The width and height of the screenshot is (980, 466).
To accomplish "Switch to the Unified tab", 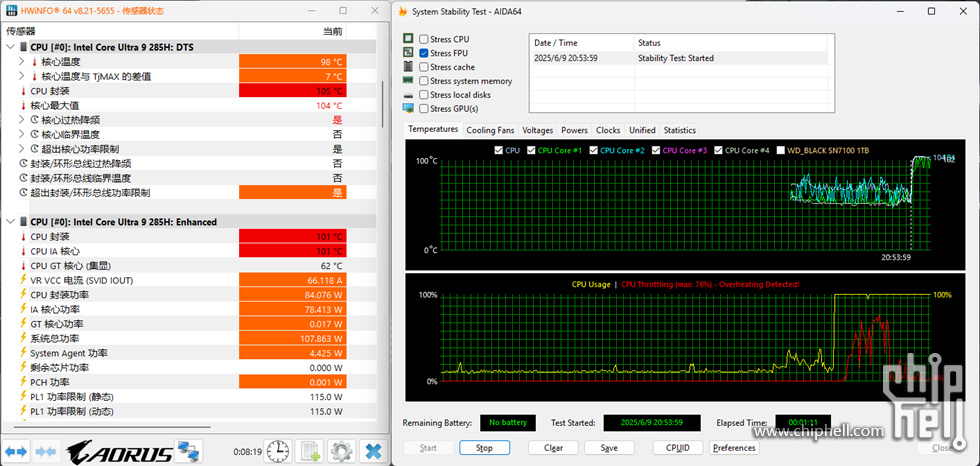I will (642, 130).
